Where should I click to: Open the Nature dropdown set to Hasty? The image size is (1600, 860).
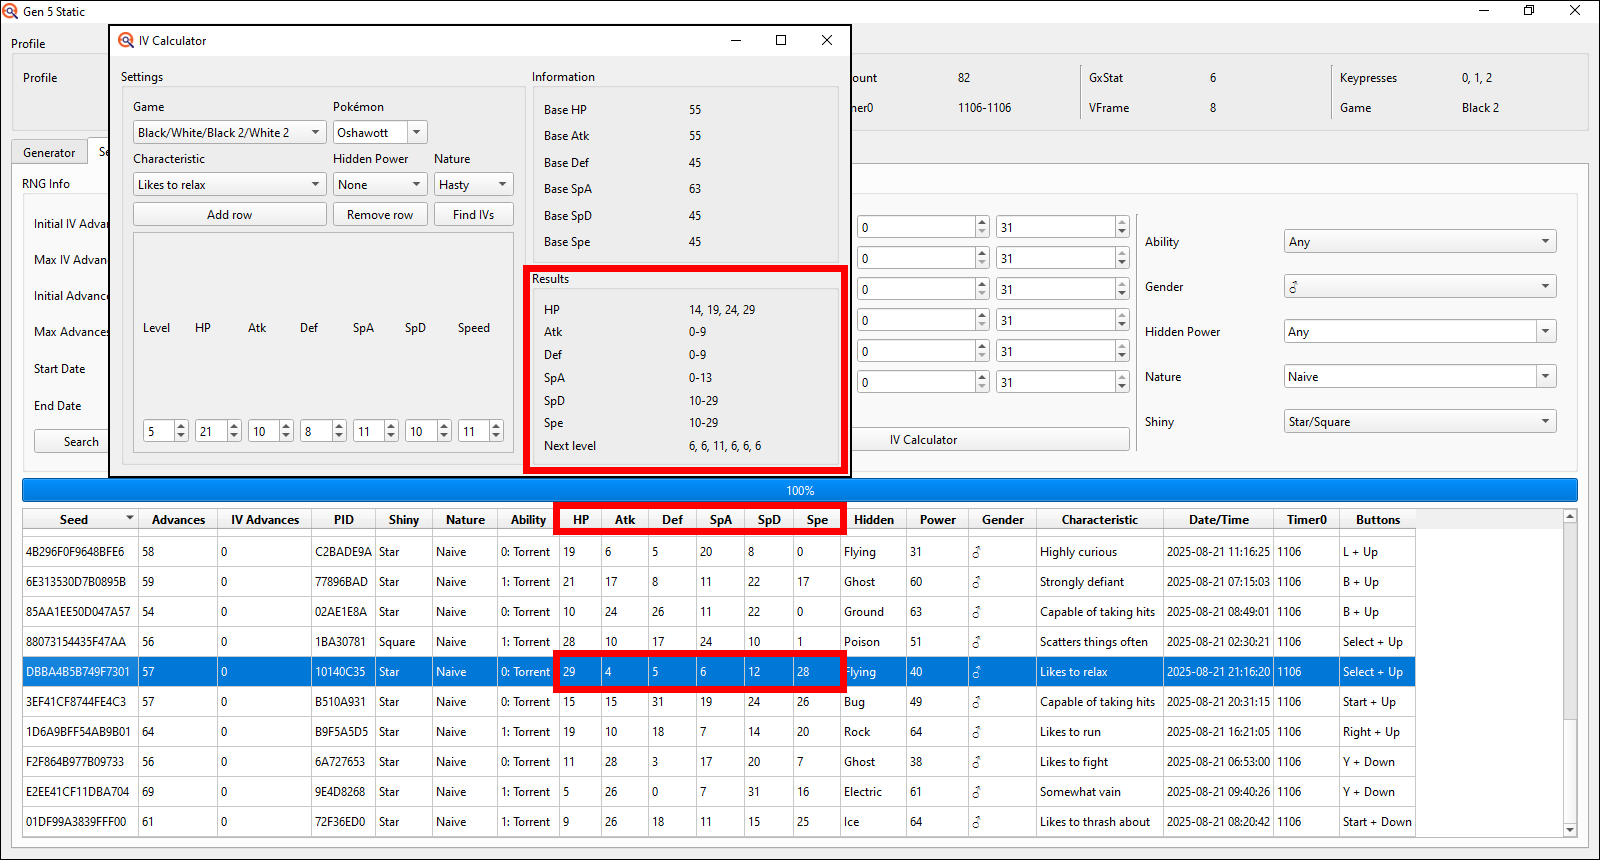(x=474, y=185)
